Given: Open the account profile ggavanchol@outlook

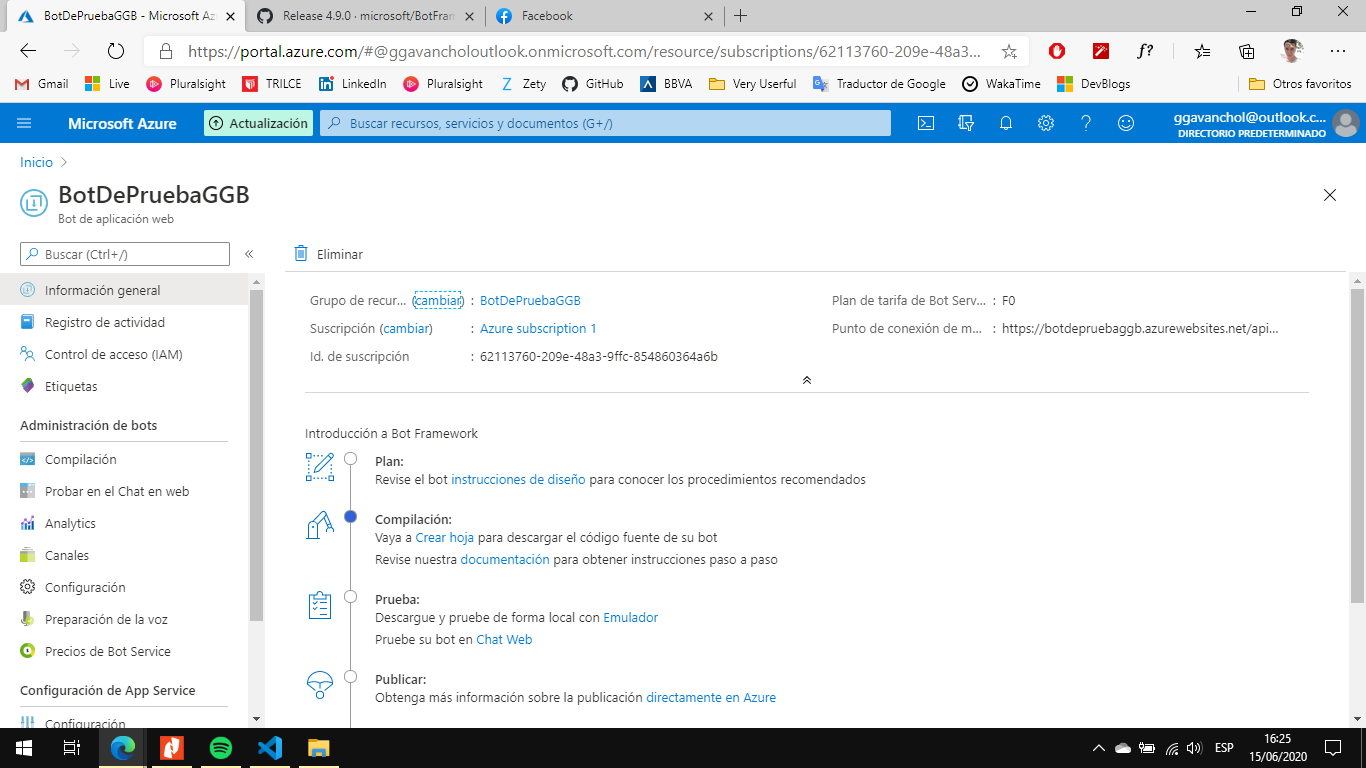Looking at the screenshot, I should click(1265, 123).
